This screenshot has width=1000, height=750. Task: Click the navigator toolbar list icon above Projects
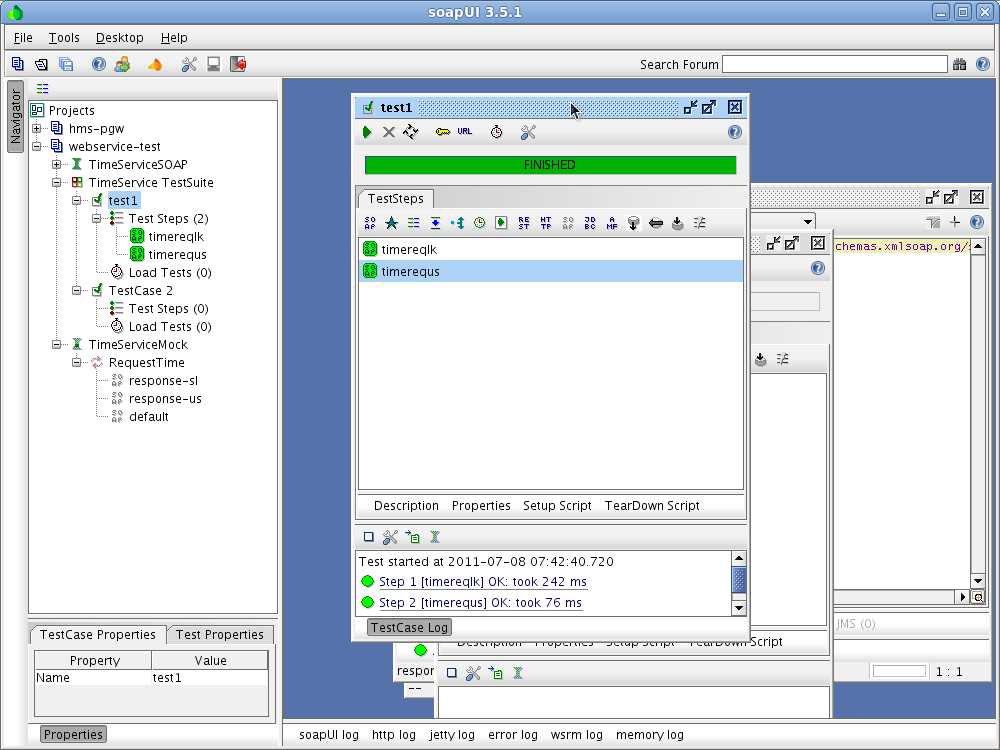pyautogui.click(x=42, y=88)
